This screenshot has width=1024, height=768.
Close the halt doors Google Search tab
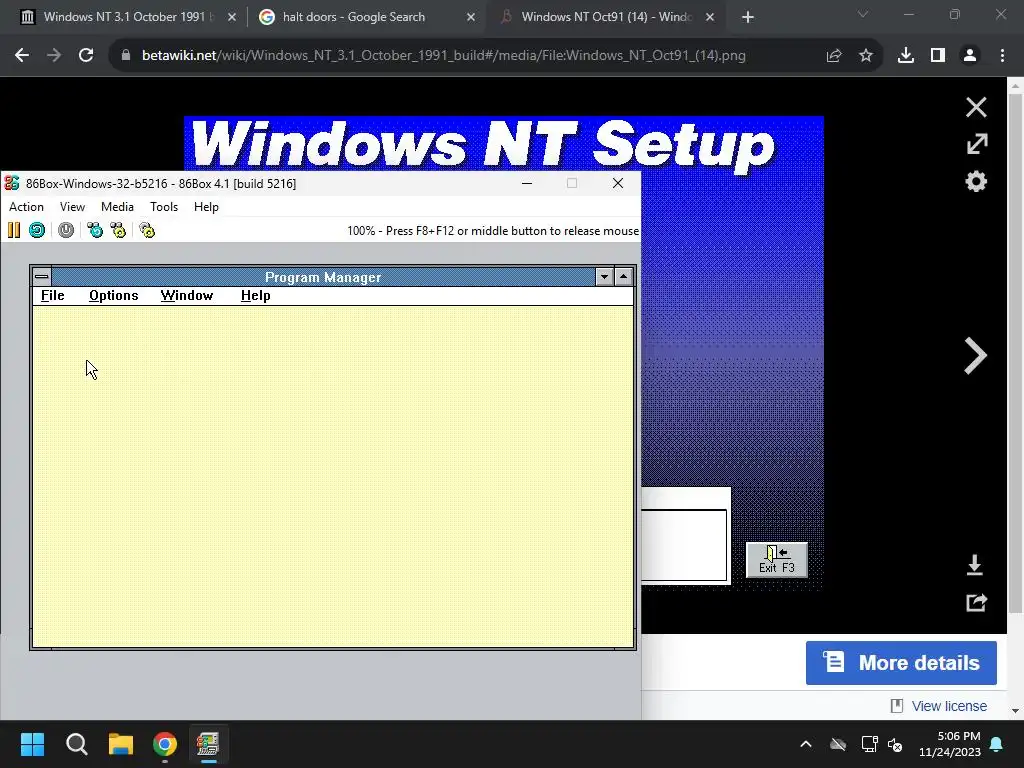tap(471, 17)
